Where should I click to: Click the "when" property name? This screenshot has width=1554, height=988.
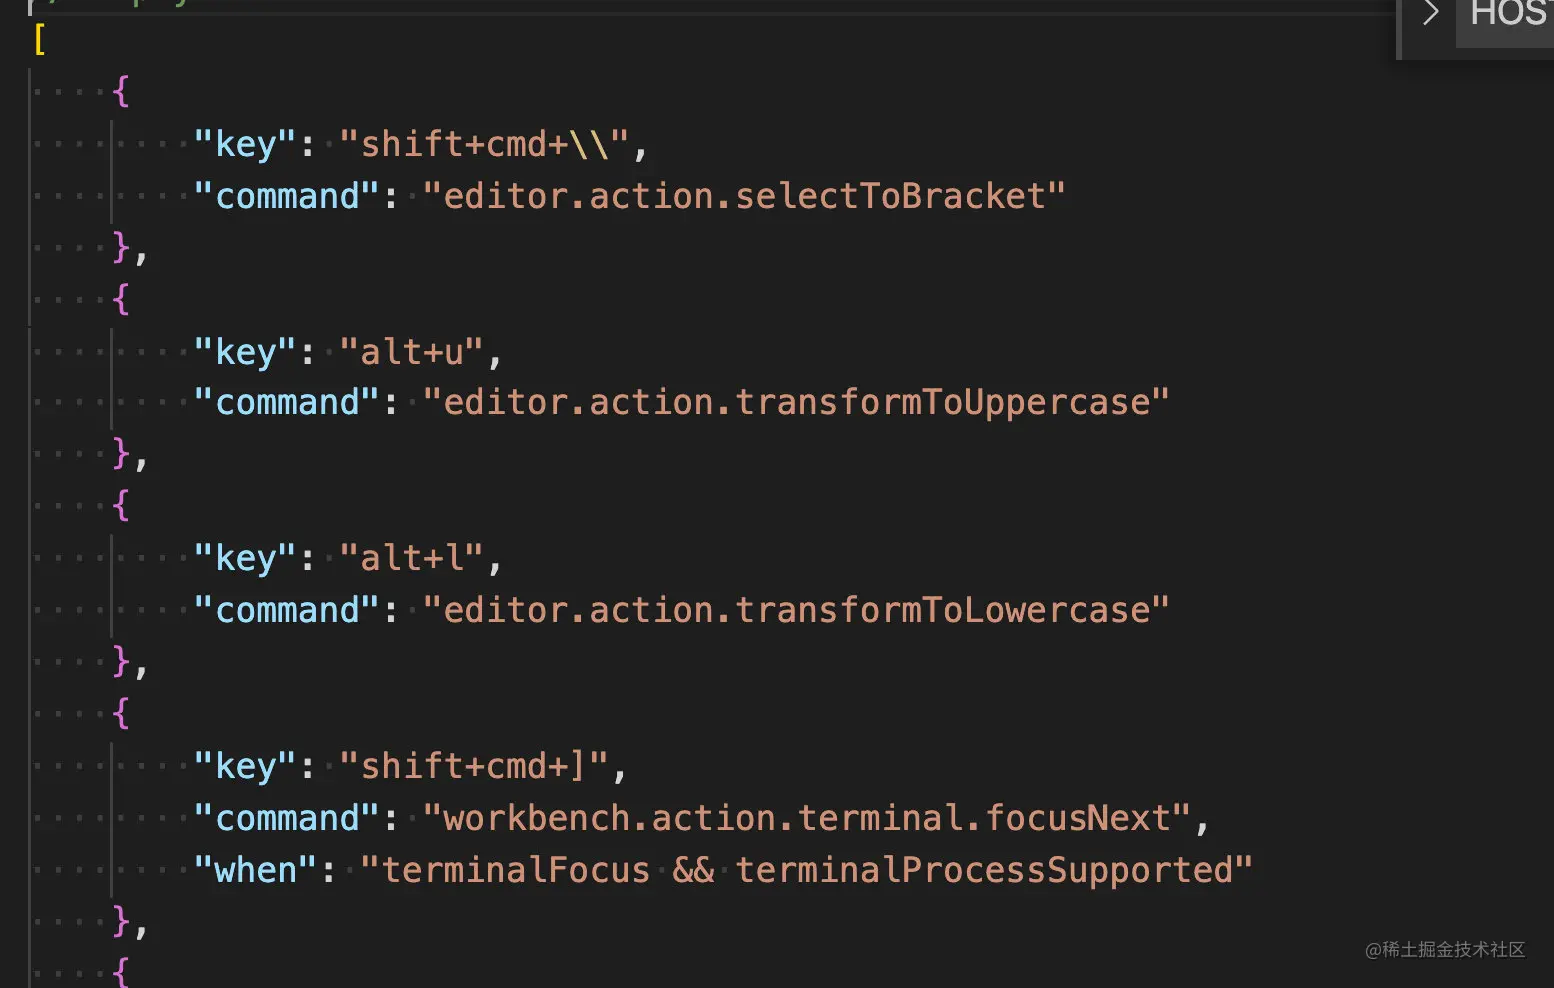pos(256,870)
